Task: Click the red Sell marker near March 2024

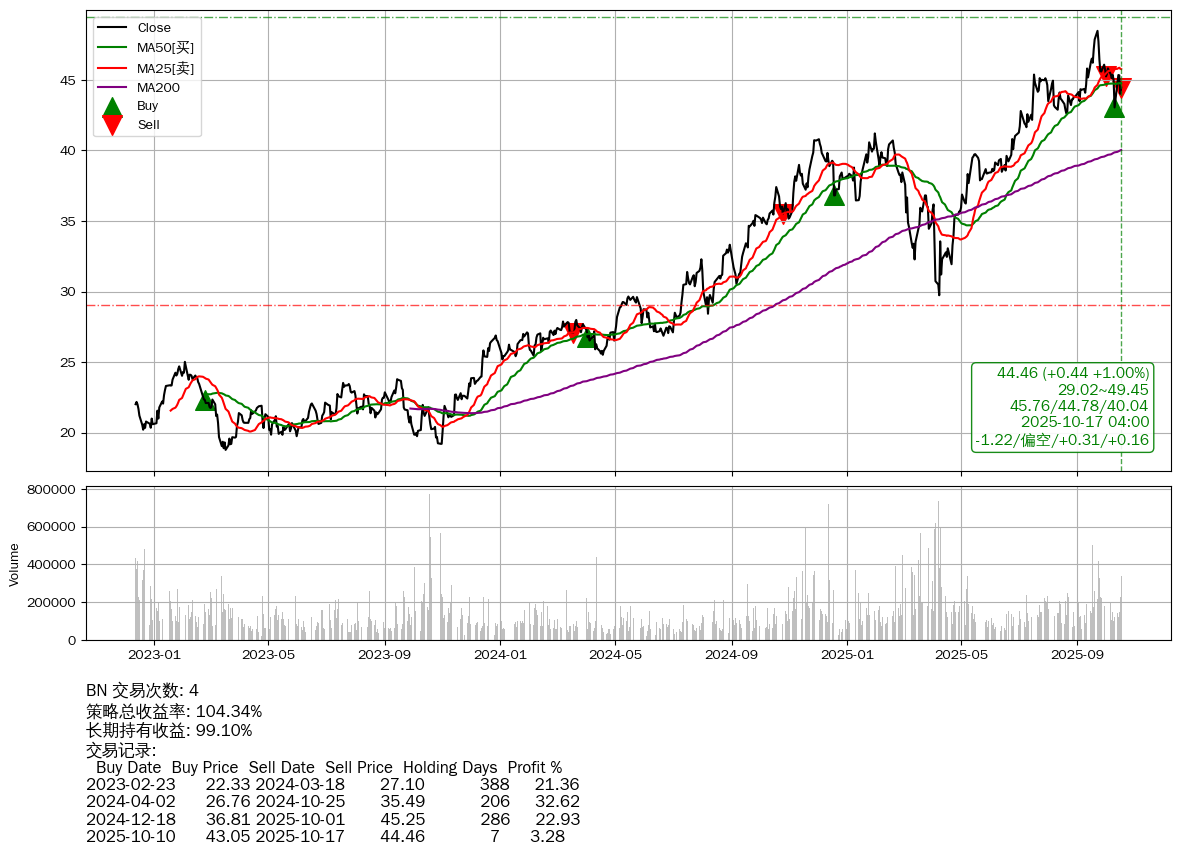Action: coord(574,331)
